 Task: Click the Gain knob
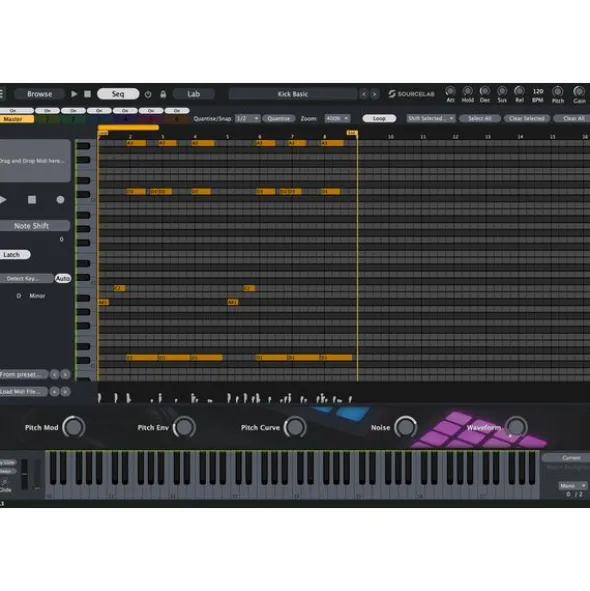(579, 92)
